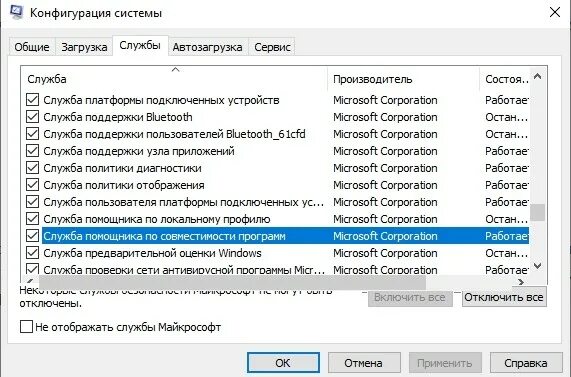This screenshot has width=571, height=377.
Task: Switch to the Общие tab
Action: 32,47
